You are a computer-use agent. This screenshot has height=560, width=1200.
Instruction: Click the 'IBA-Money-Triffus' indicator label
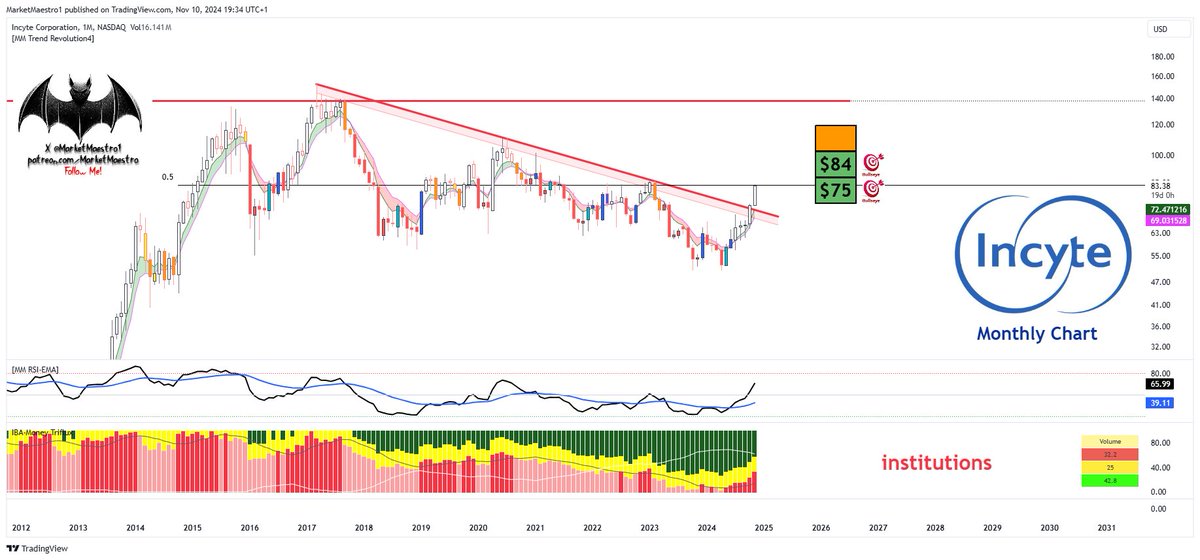click(x=41, y=435)
